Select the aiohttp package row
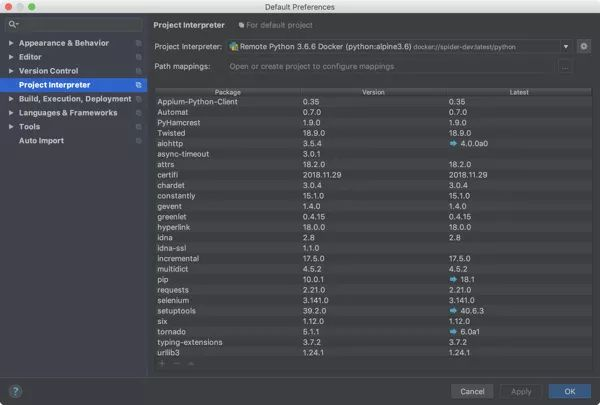Screen dimensions: 600x405 (373, 144)
